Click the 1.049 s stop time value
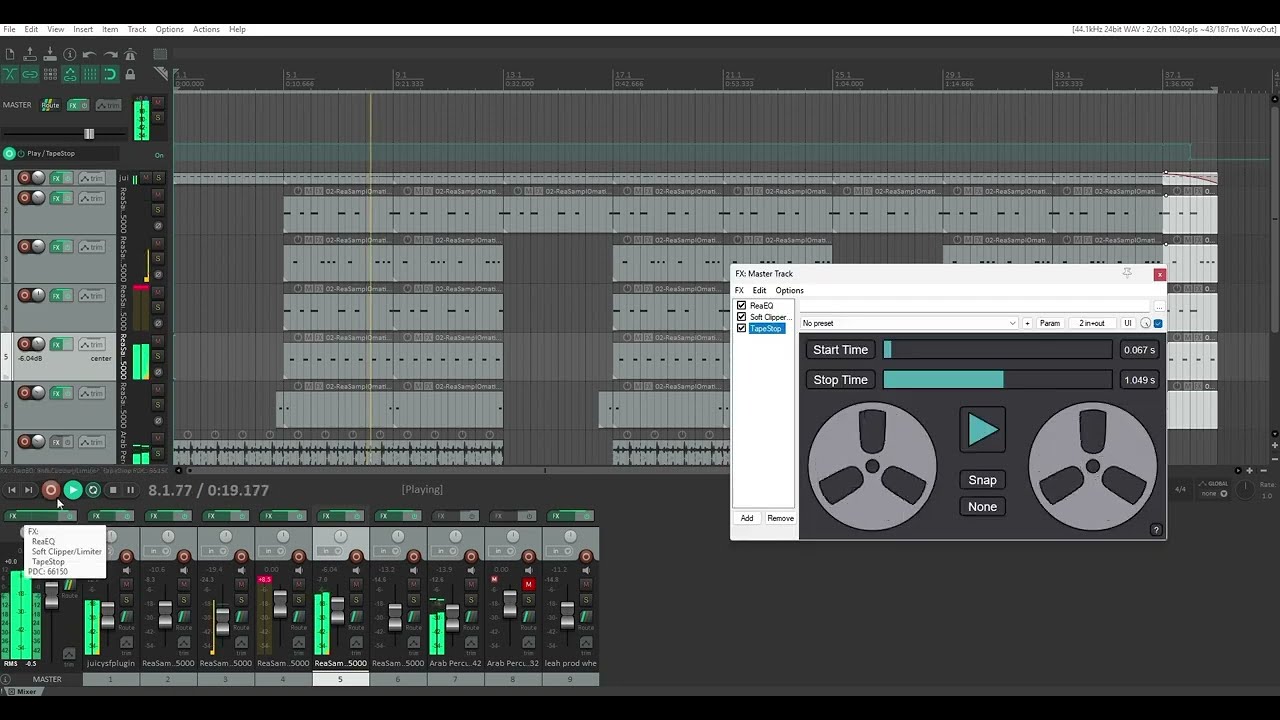 [1139, 380]
